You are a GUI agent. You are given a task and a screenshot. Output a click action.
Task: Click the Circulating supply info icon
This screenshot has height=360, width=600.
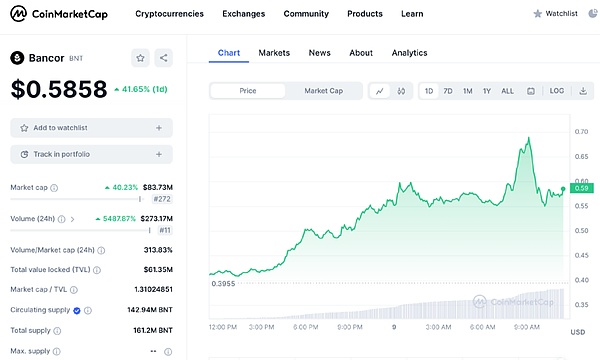88,310
